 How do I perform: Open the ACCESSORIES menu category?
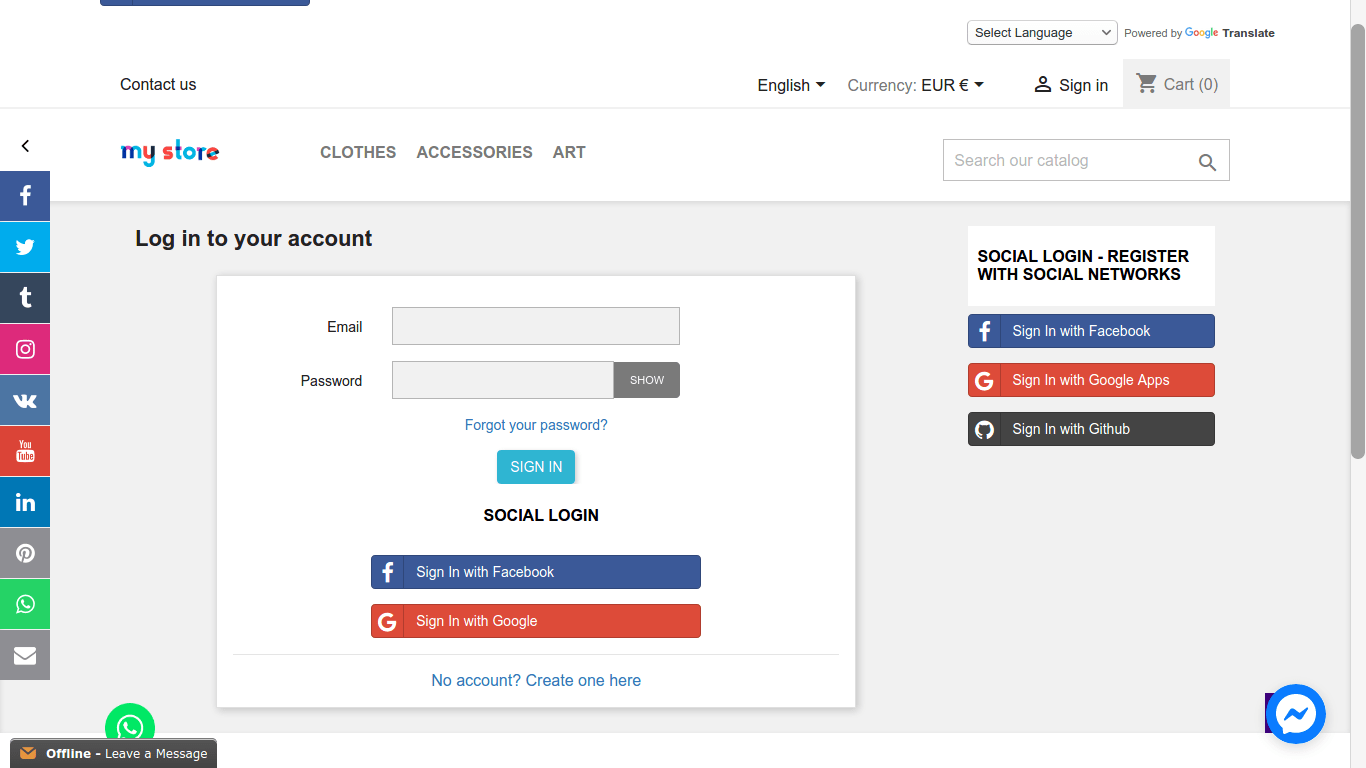click(x=474, y=152)
